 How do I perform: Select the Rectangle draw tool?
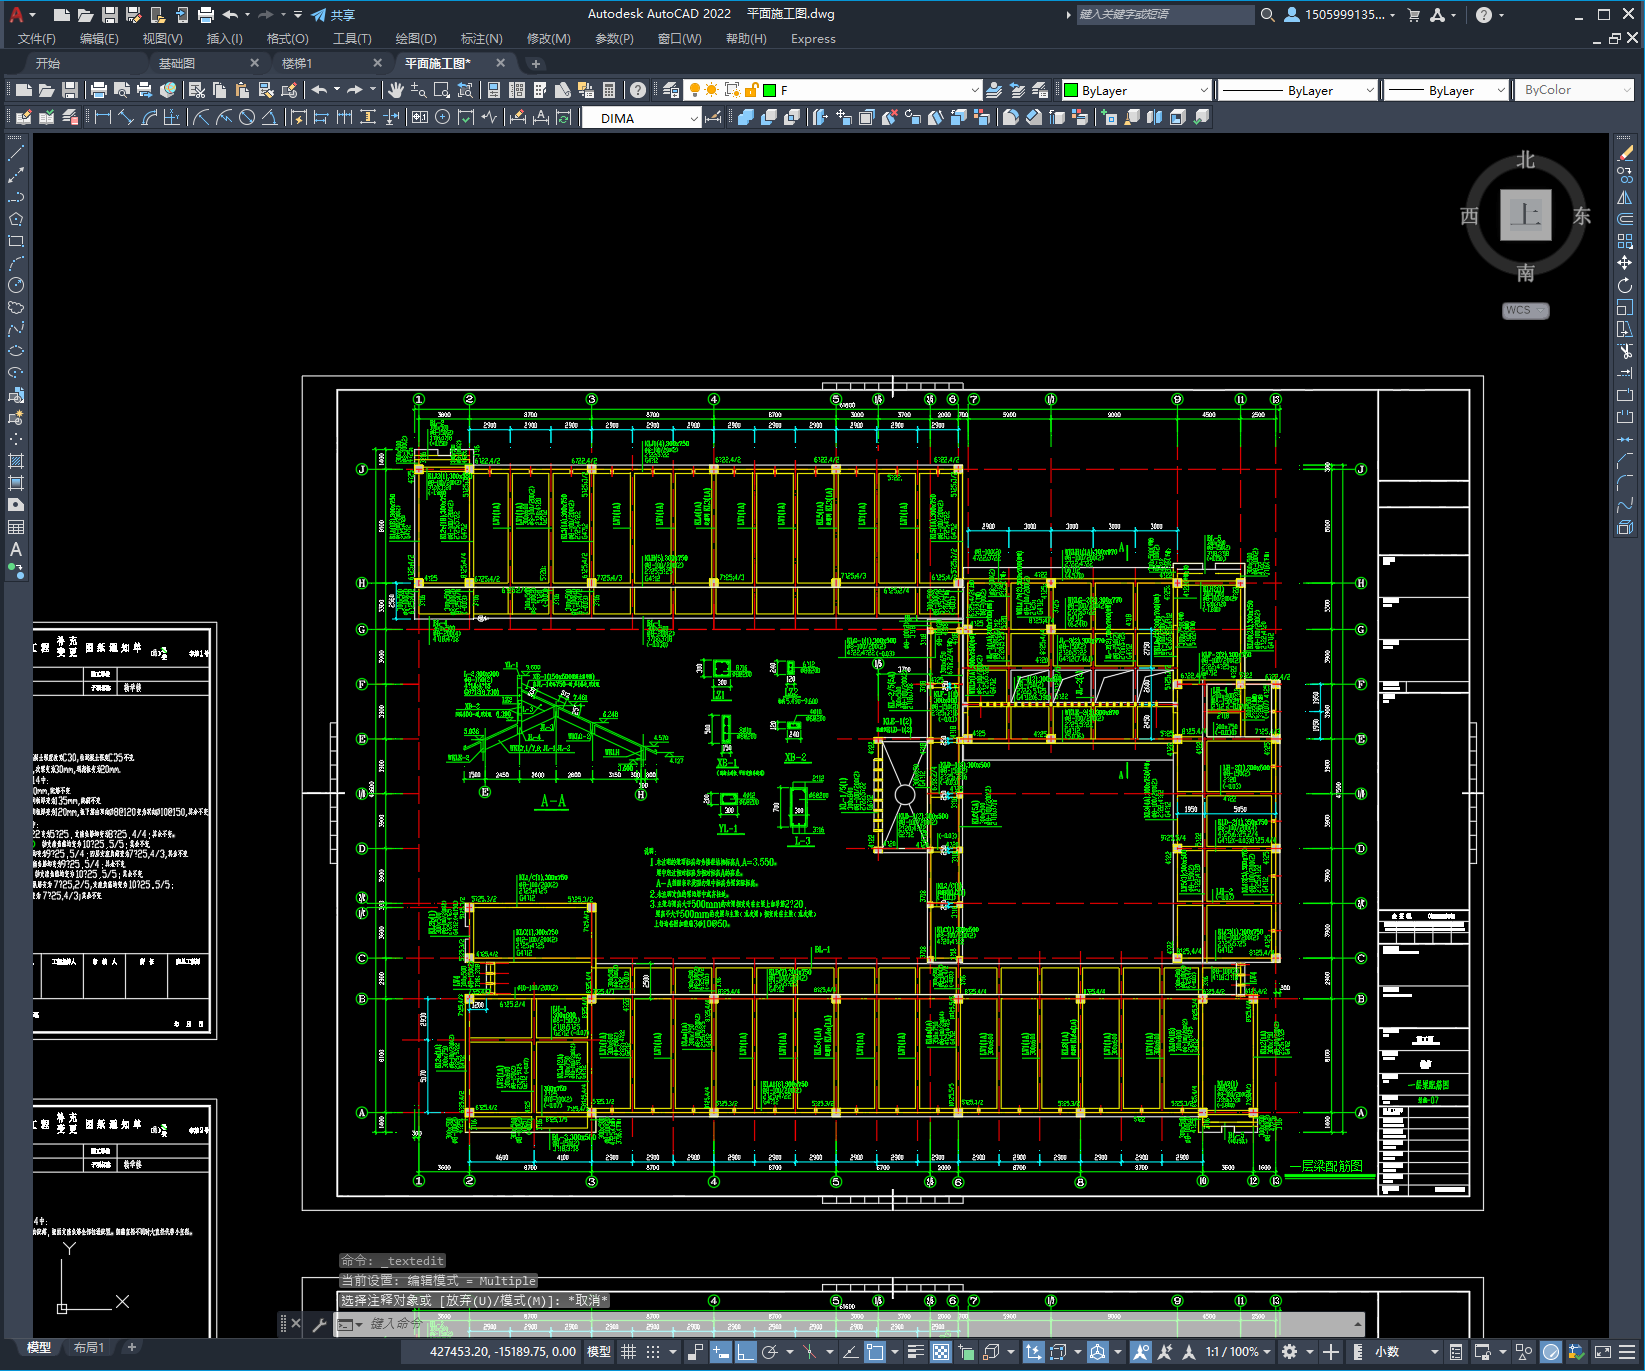tap(16, 241)
